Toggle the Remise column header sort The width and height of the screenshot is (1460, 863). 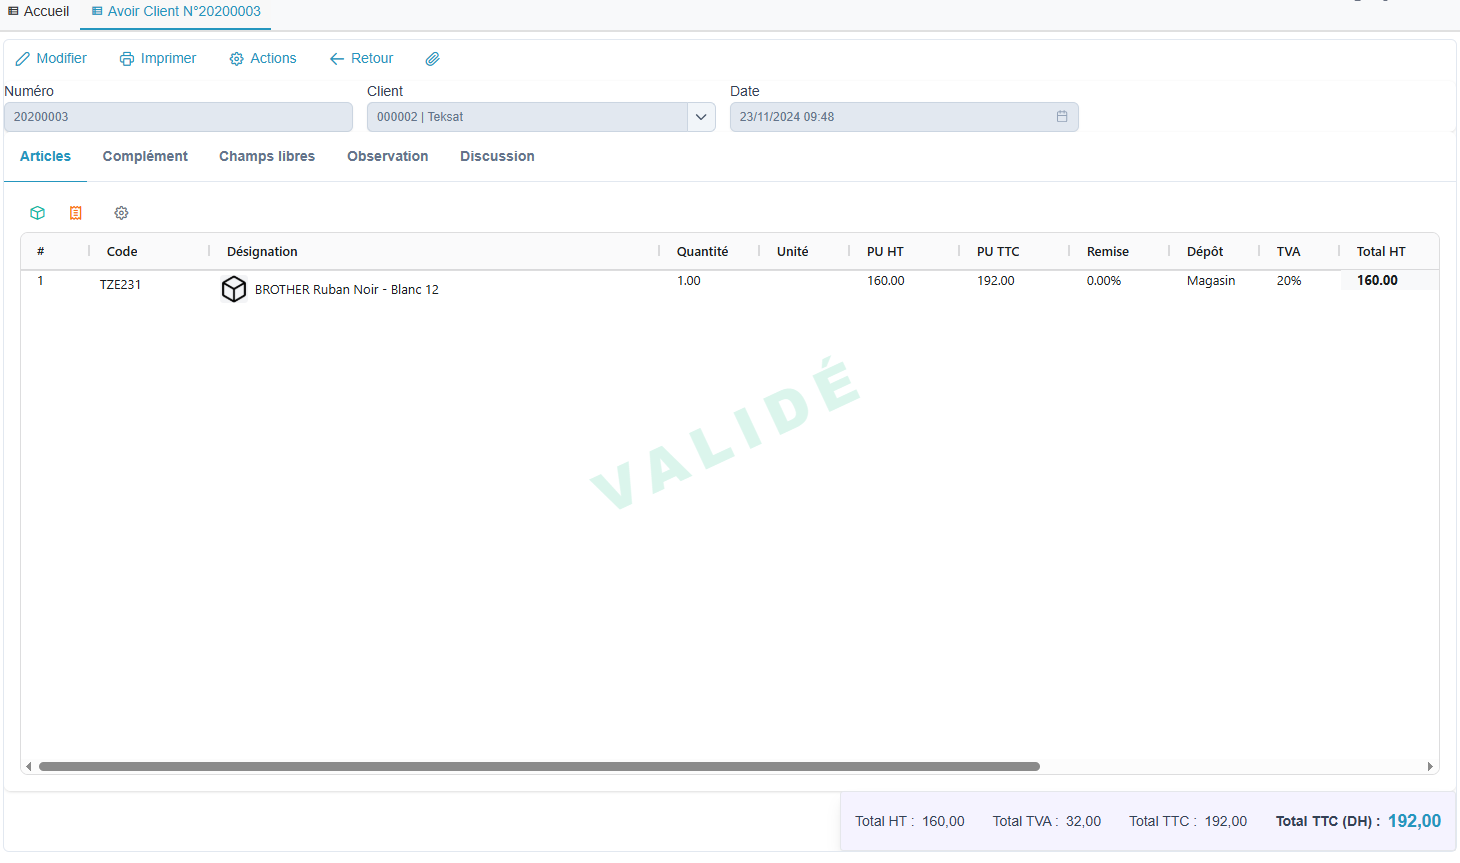point(1108,251)
